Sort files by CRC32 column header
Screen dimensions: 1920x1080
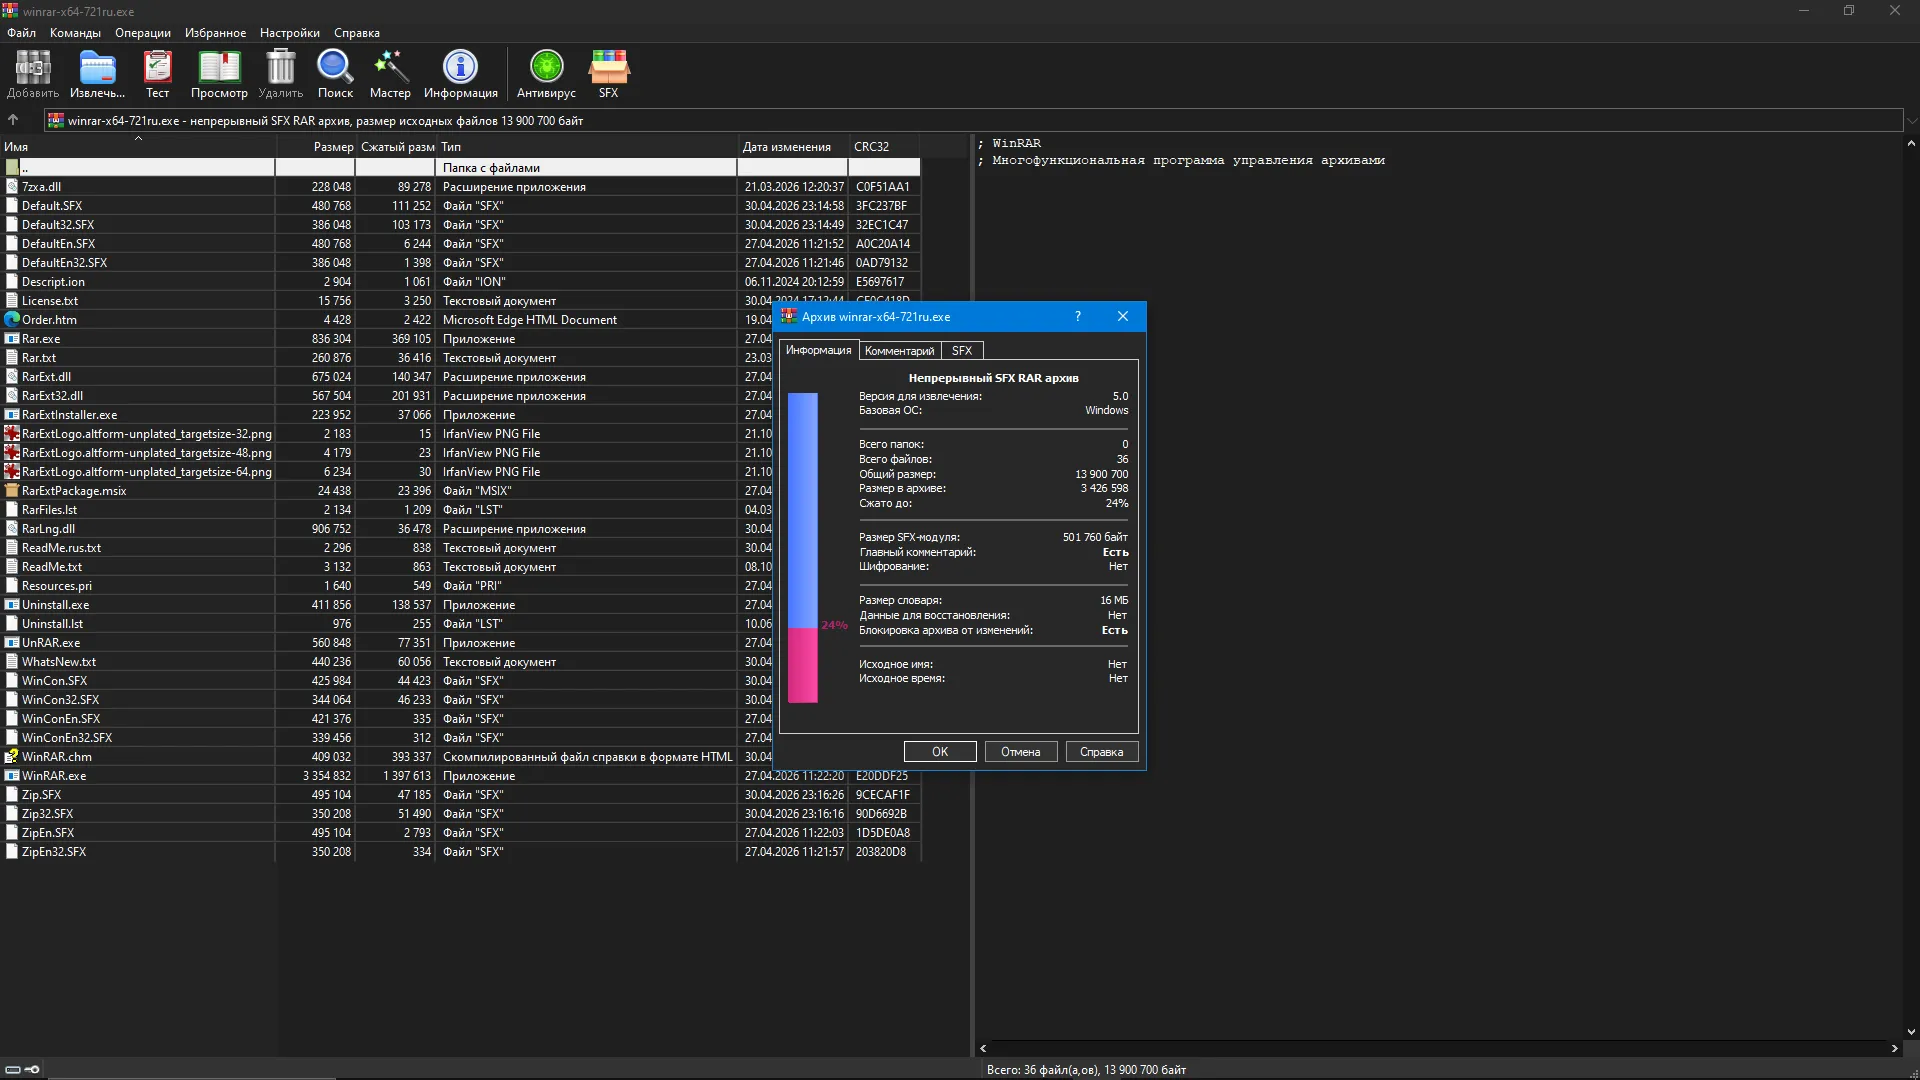tap(884, 146)
